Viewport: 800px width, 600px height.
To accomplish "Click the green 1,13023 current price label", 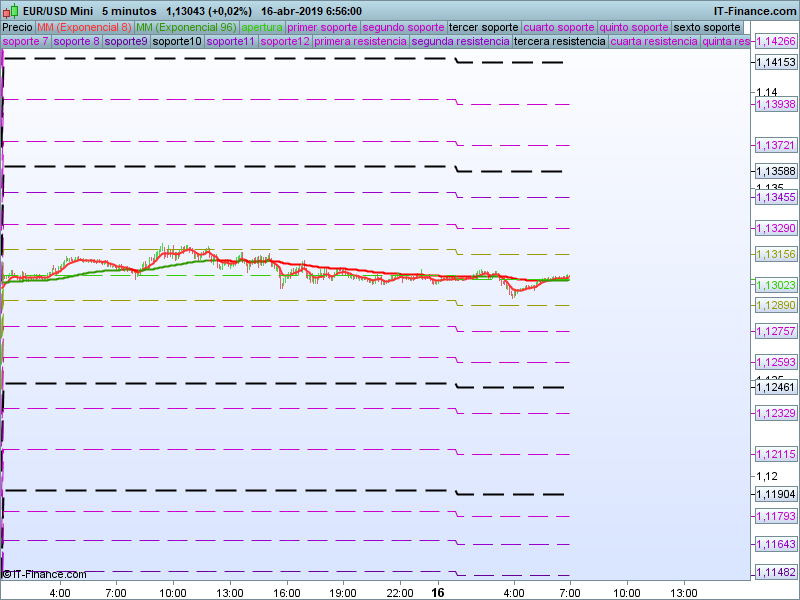I will coord(775,284).
